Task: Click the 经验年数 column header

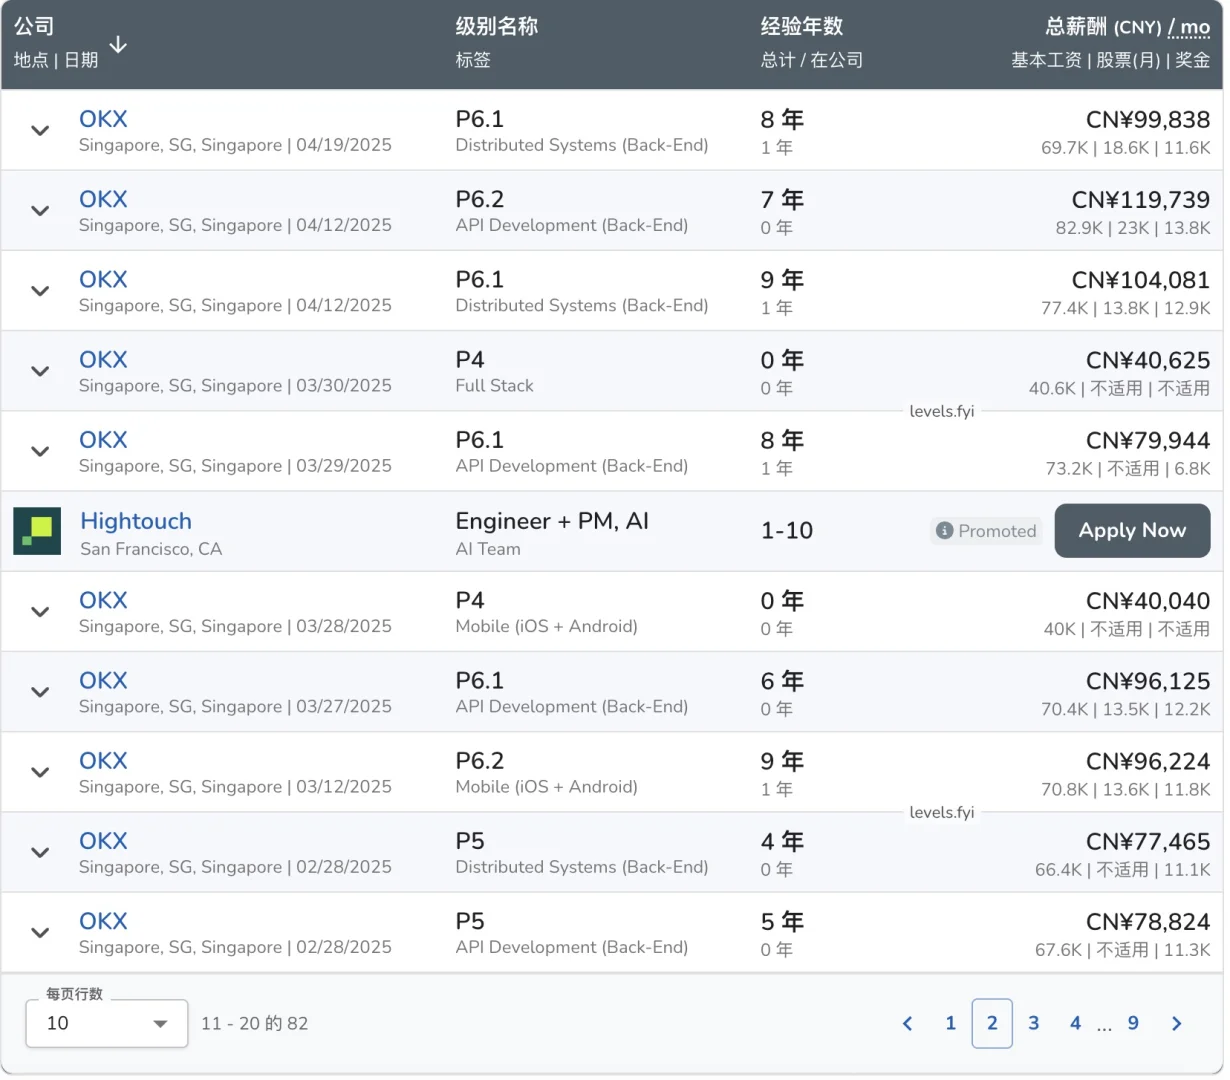Action: coord(802,26)
